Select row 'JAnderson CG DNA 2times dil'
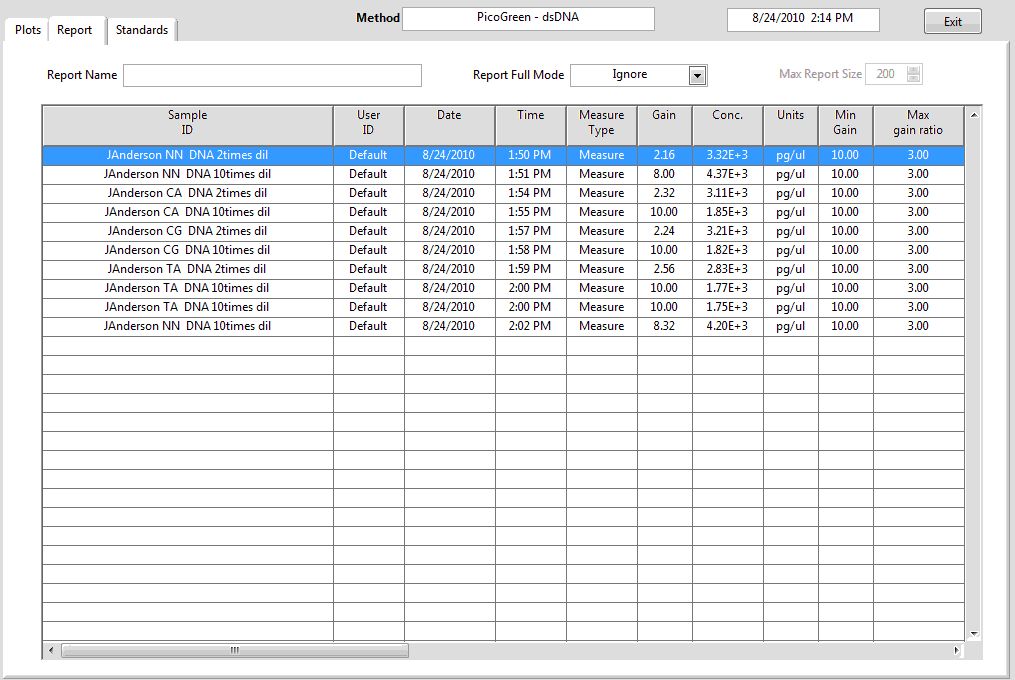1015x680 pixels. 503,231
